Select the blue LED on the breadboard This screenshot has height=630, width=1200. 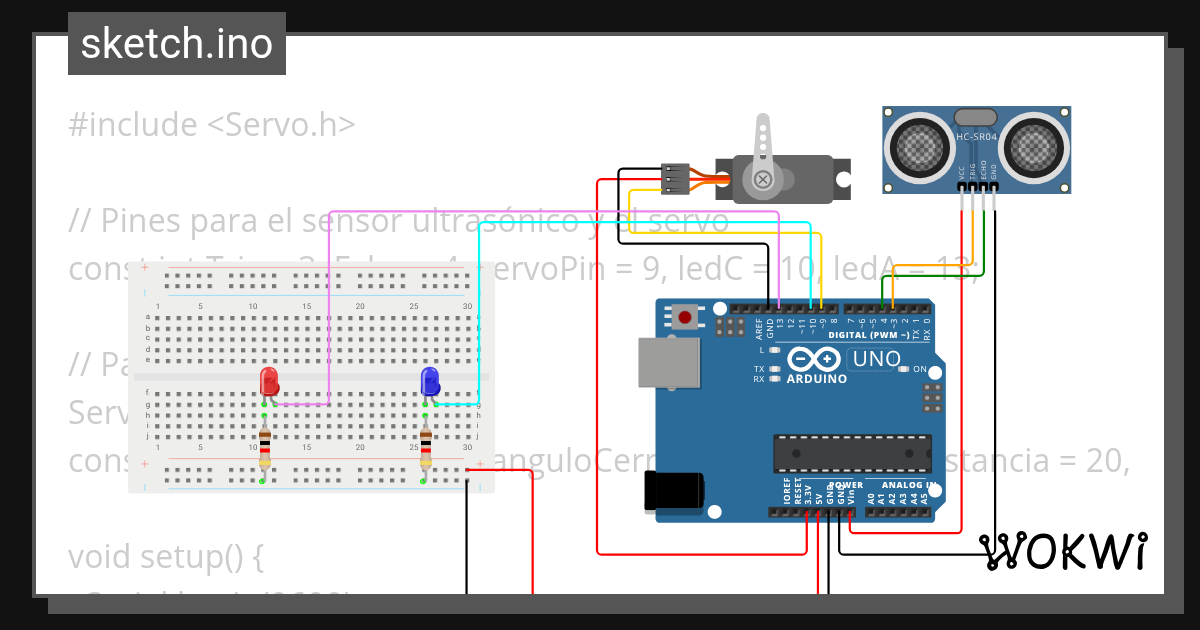pos(428,381)
